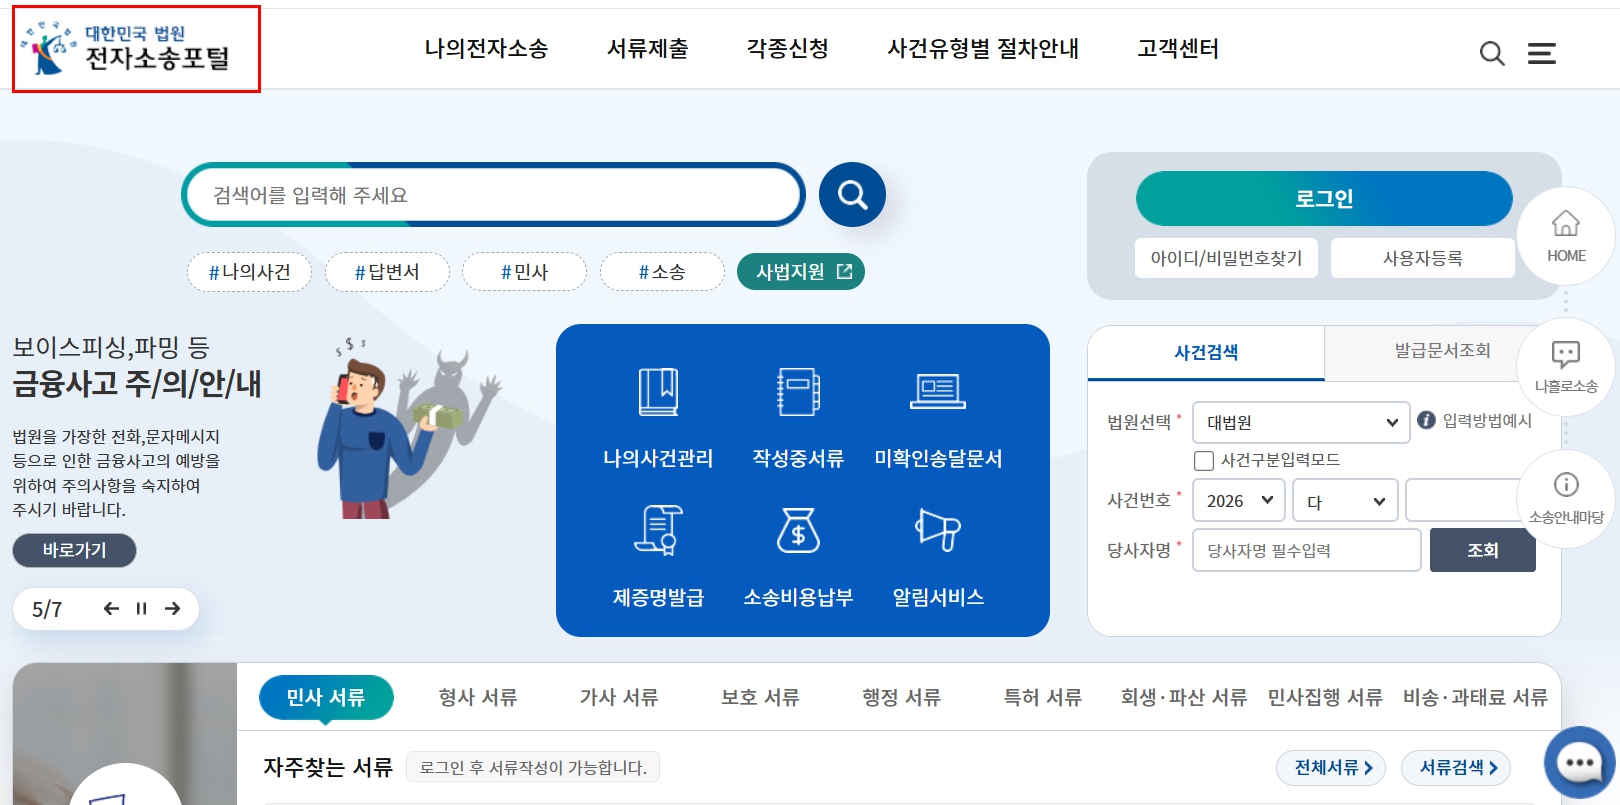Viewport: 1620px width, 805px height.
Task: Select the 민사집행 서류 tab
Action: click(x=1325, y=697)
